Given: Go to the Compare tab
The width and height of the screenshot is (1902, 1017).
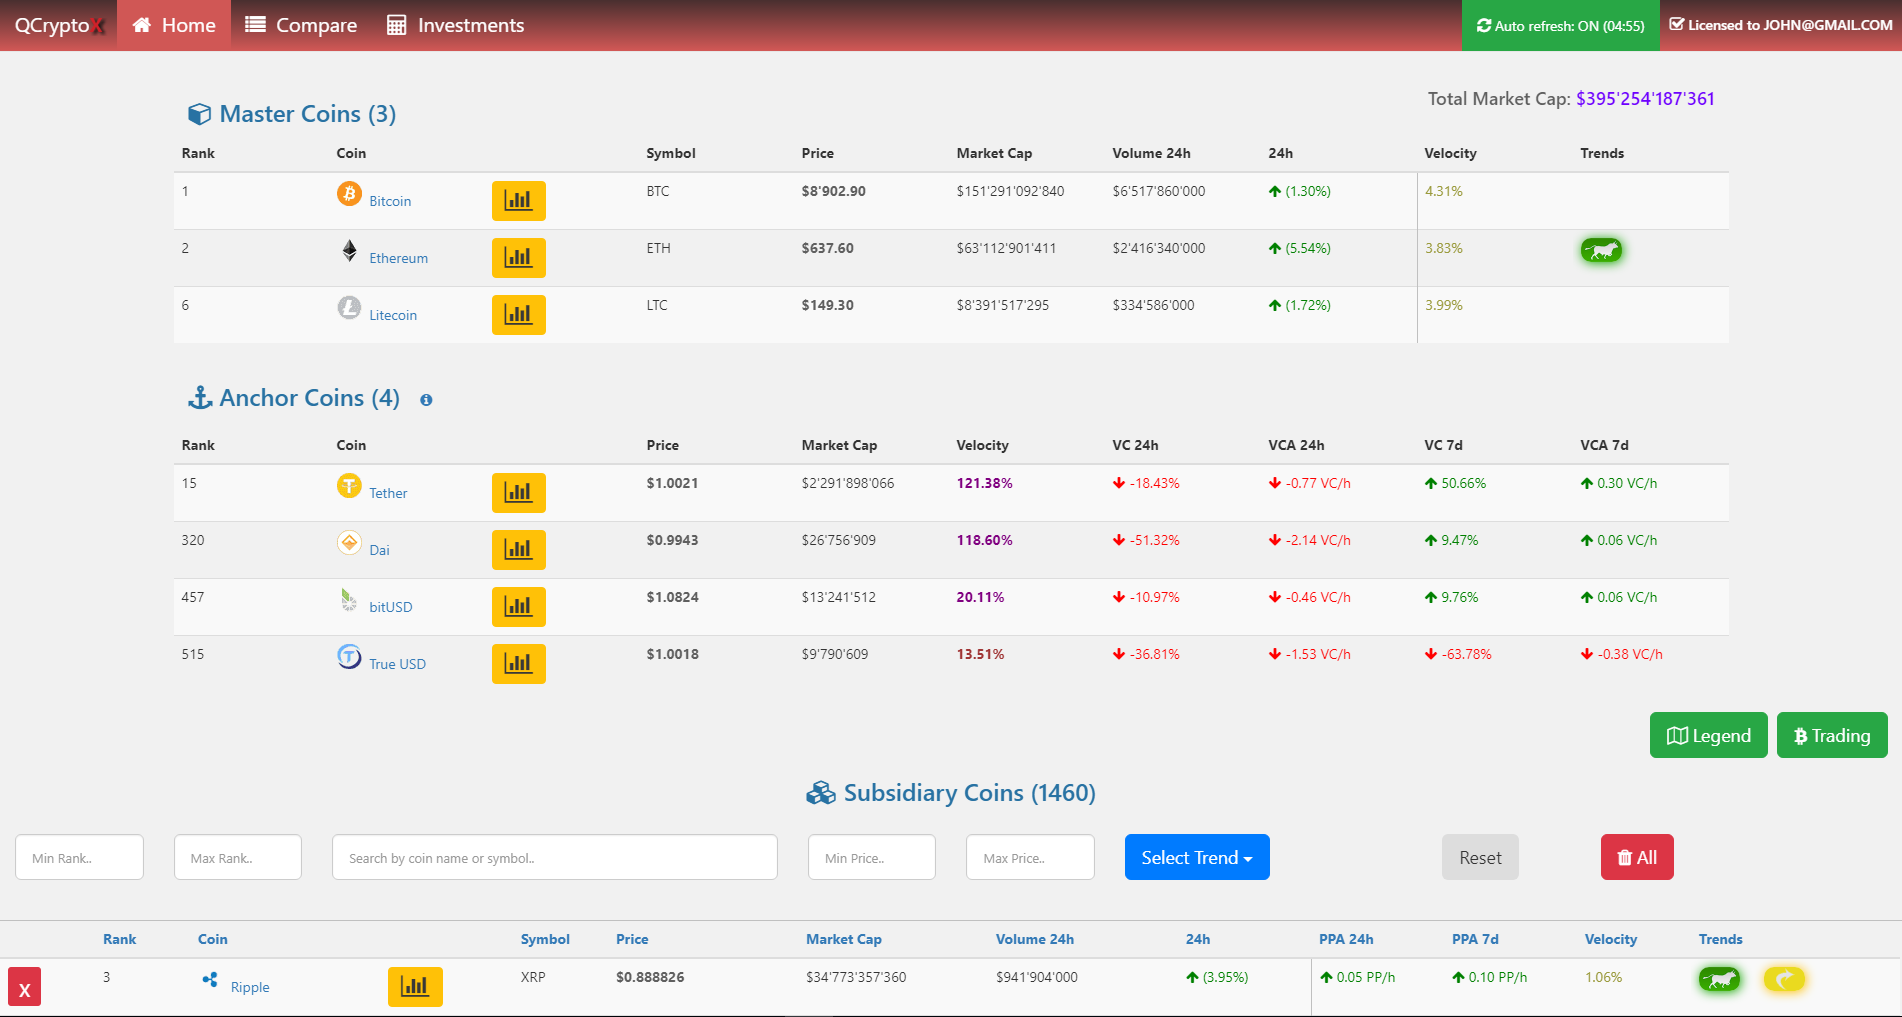Looking at the screenshot, I should [x=301, y=25].
